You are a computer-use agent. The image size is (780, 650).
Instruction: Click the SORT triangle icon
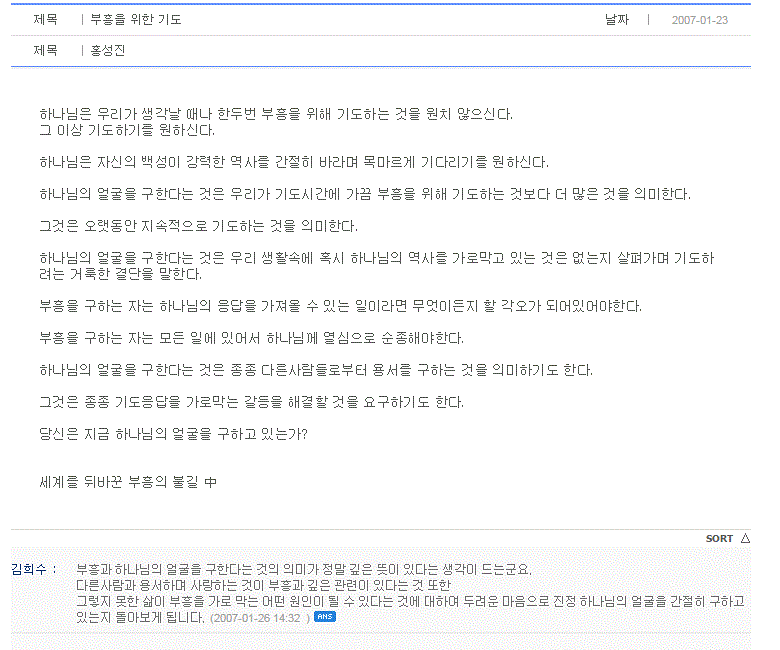pyautogui.click(x=745, y=538)
